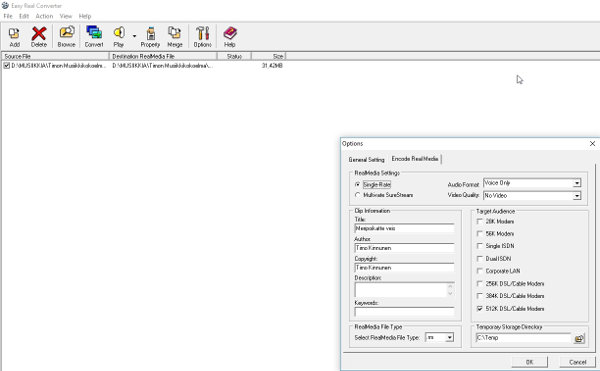The height and width of the screenshot is (371, 600).
Task: Select the destination file path cell
Action: tap(162, 66)
